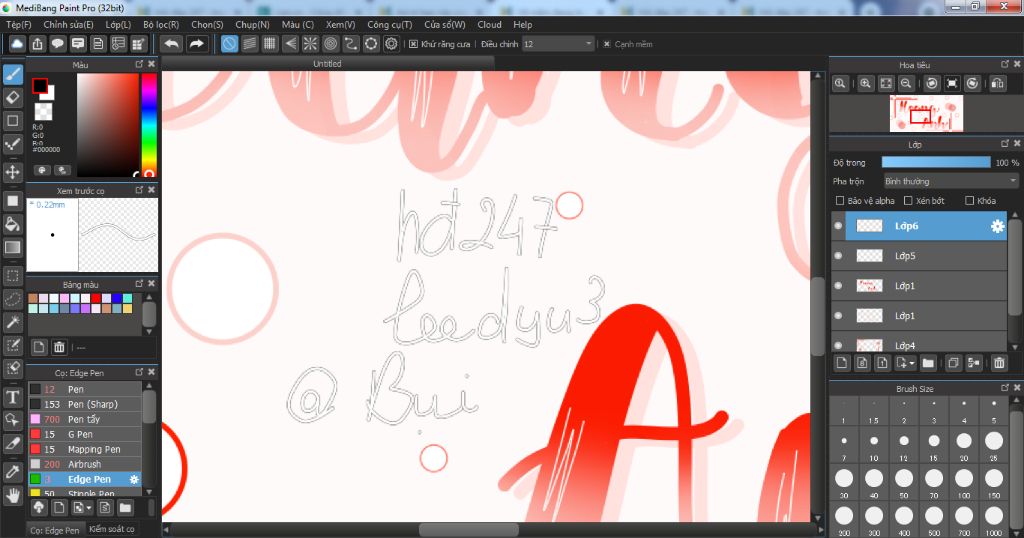Hide layer Lớp6
The height and width of the screenshot is (538, 1024).
(839, 226)
